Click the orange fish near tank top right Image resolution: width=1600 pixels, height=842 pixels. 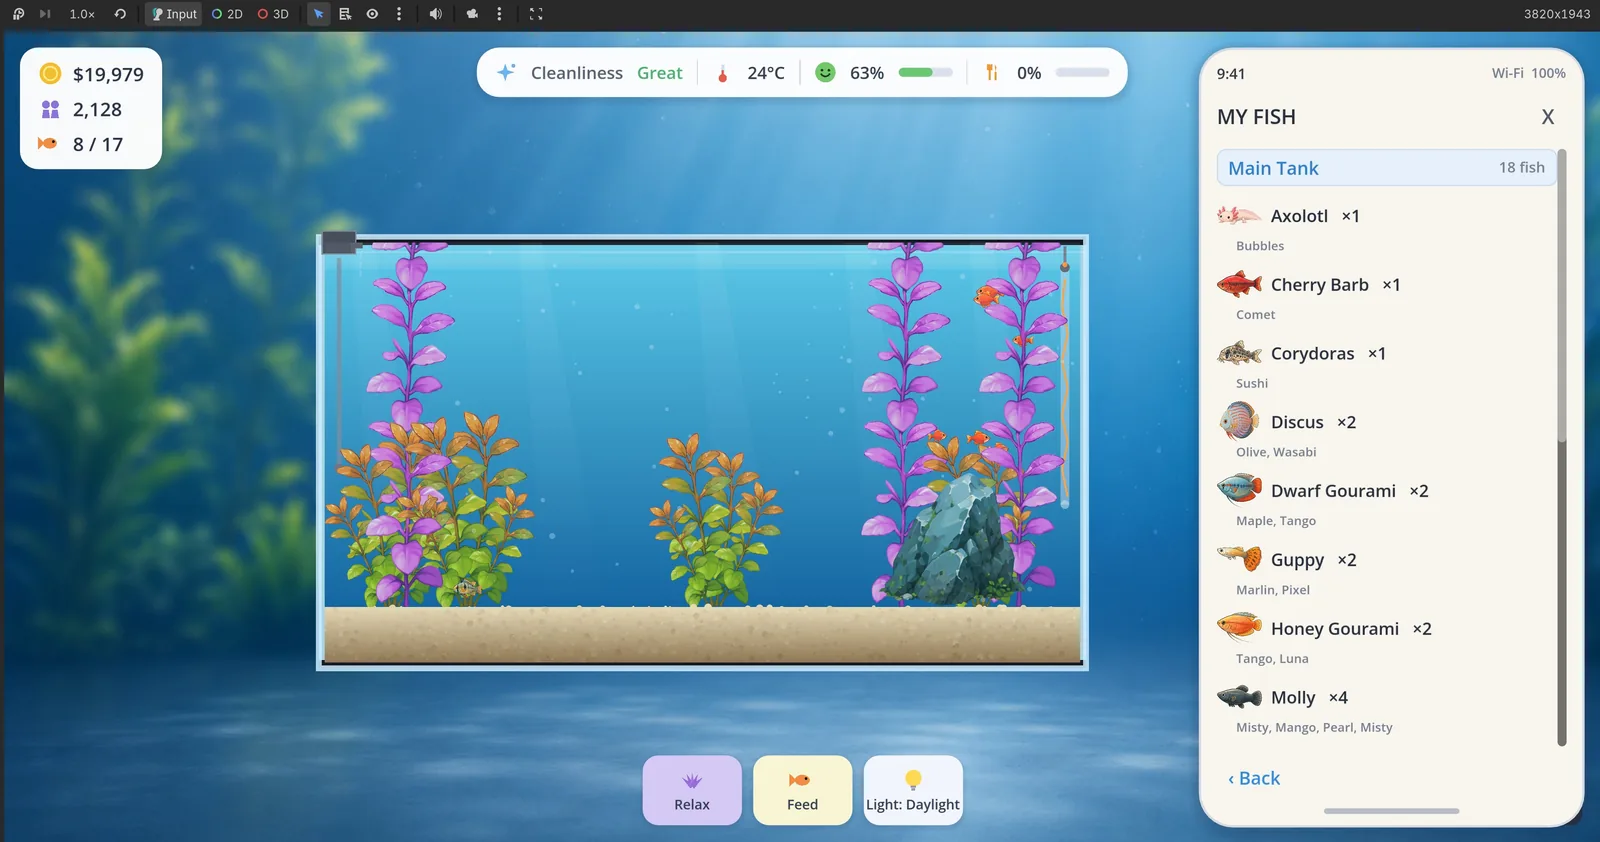pos(987,295)
